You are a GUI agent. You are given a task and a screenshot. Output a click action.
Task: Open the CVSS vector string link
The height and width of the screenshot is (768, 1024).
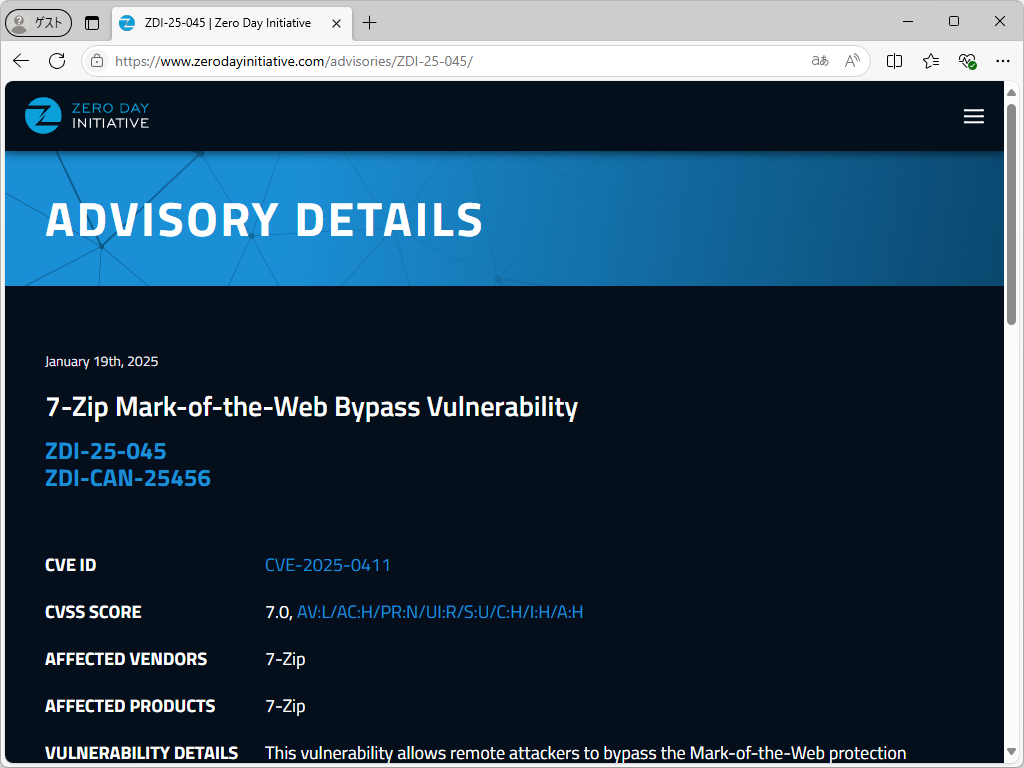point(440,612)
